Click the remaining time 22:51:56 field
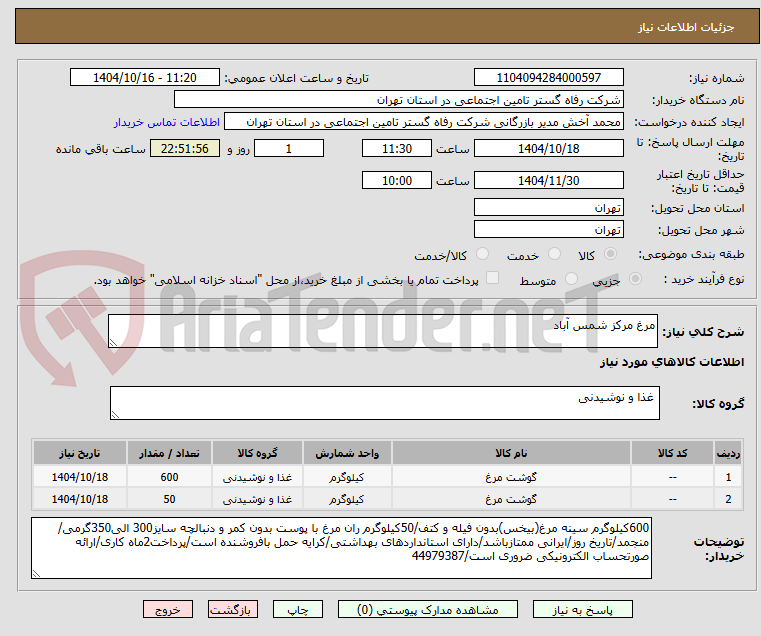 [x=185, y=149]
